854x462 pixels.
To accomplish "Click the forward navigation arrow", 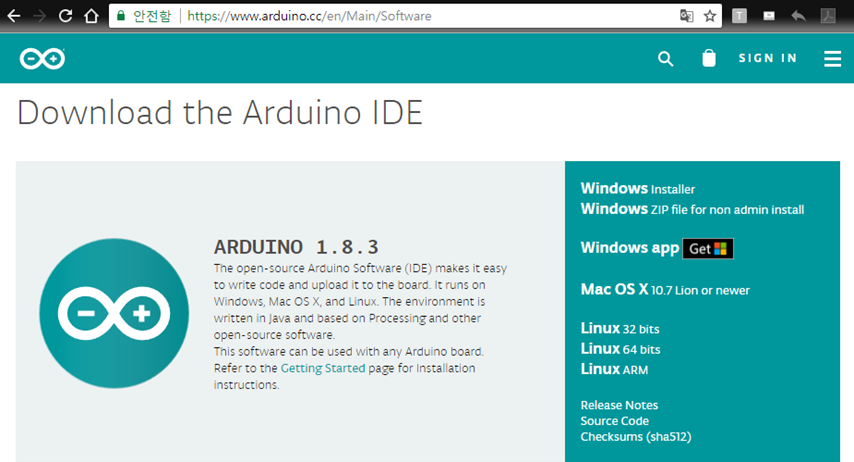I will tap(40, 16).
